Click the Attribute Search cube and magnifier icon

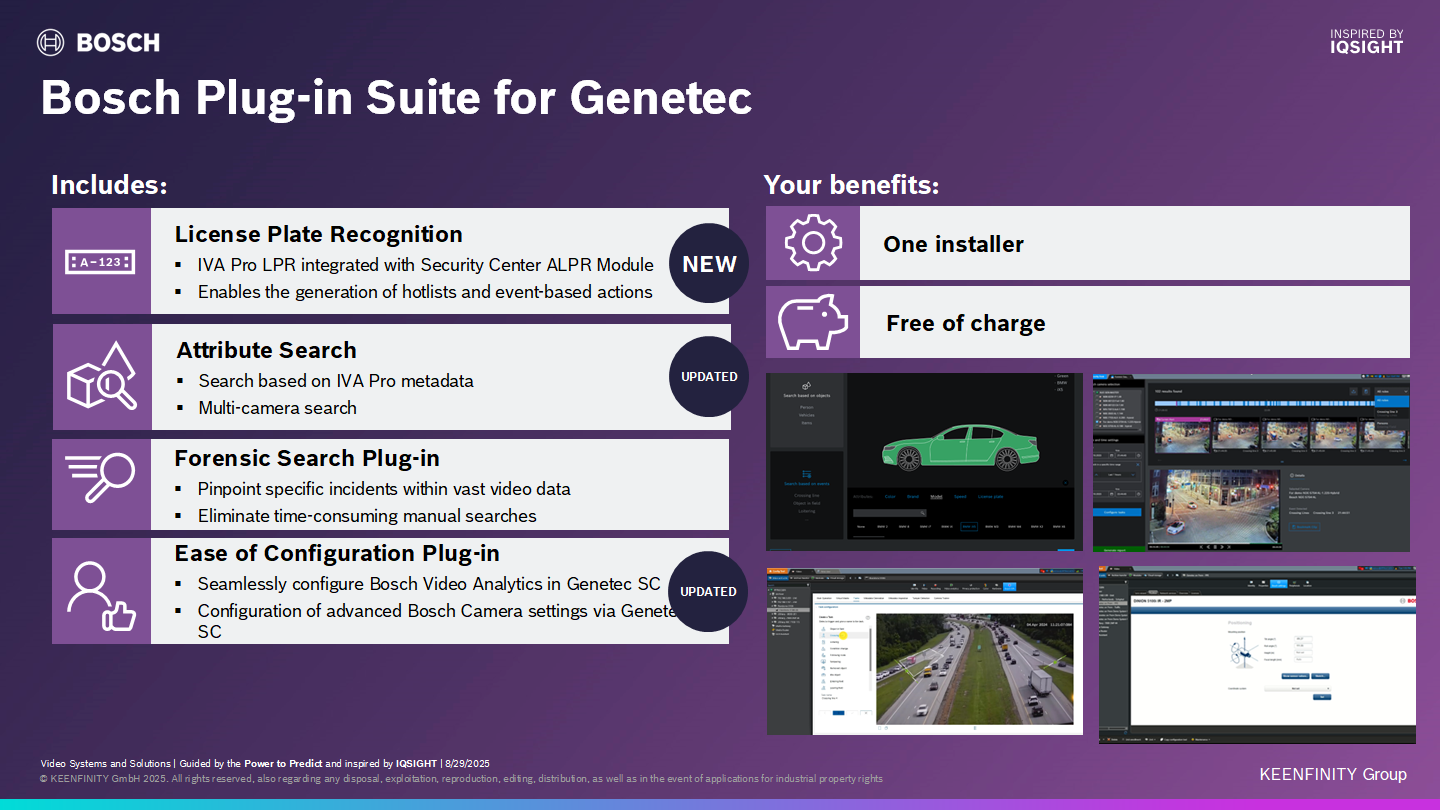[101, 376]
